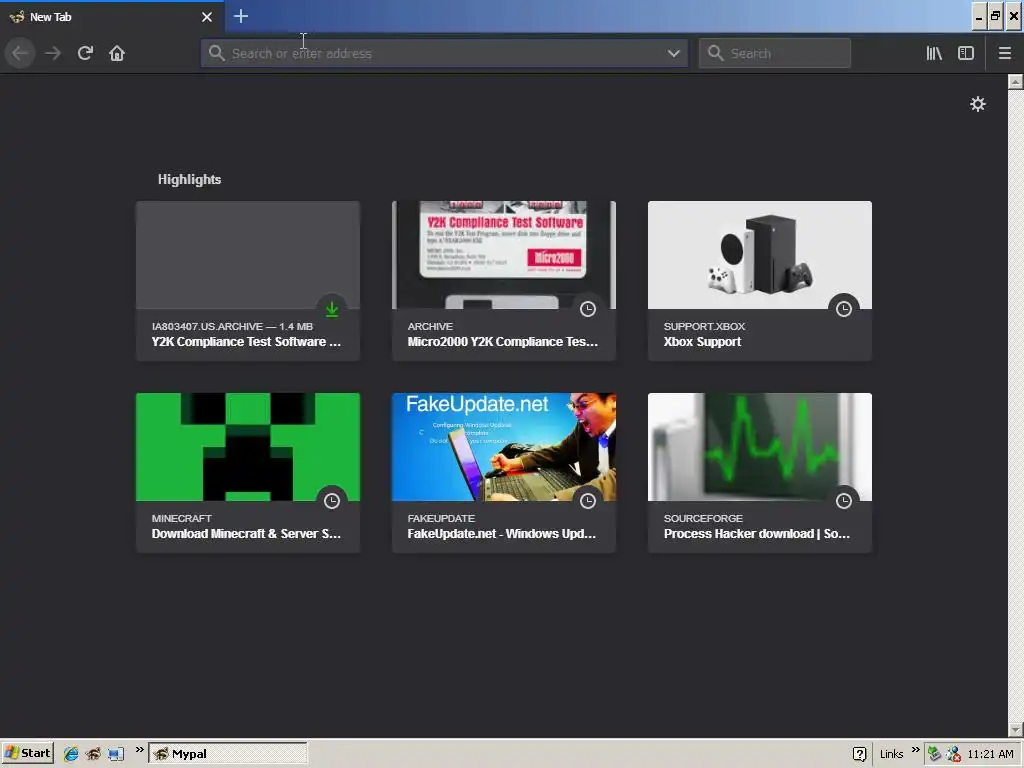Toggle the sidebar panel icon

tap(966, 53)
